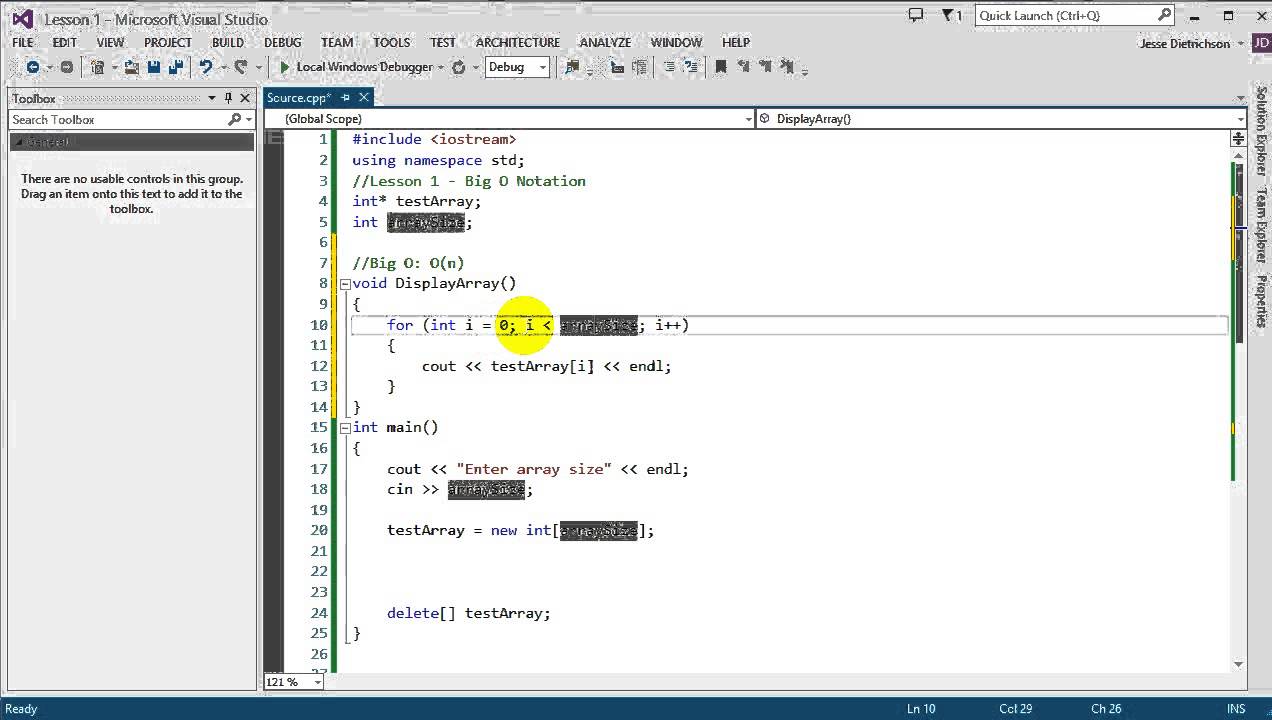Image resolution: width=1272 pixels, height=720 pixels.
Task: Click the Navigate Backward arrow icon
Action: point(32,67)
